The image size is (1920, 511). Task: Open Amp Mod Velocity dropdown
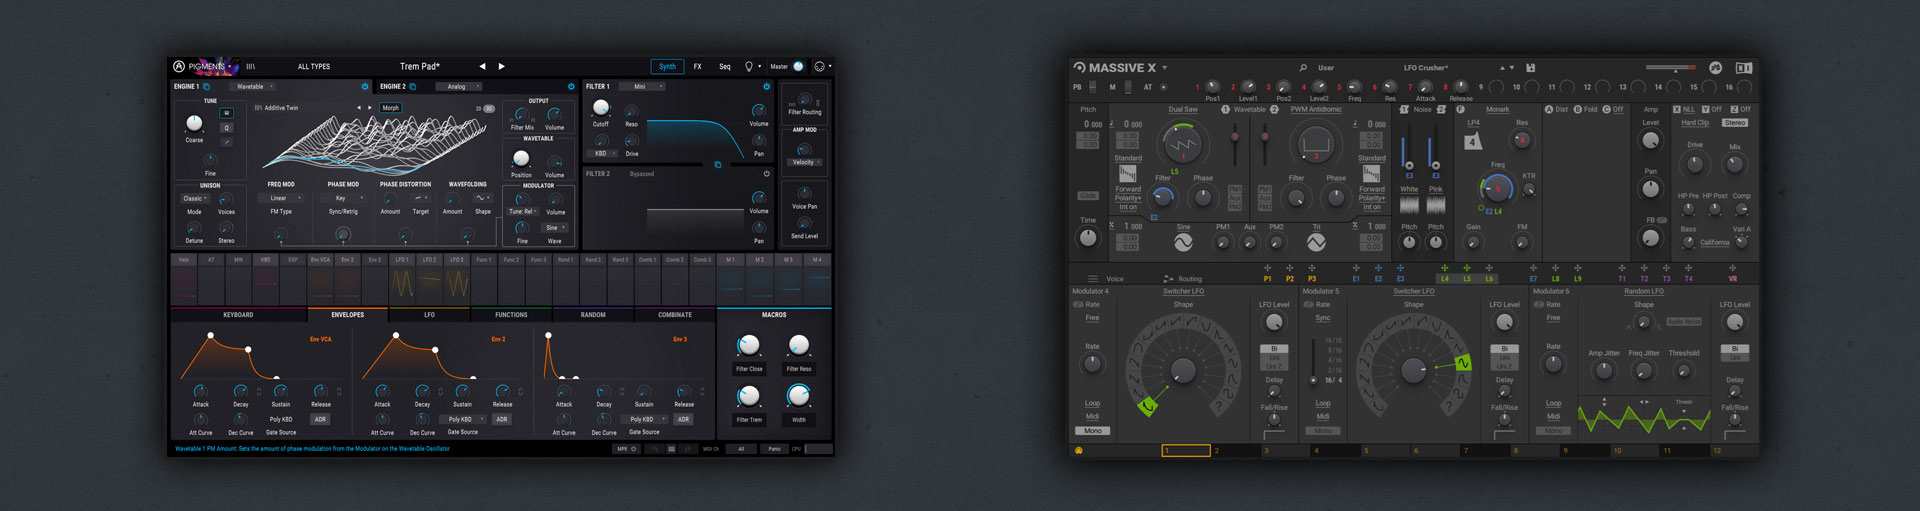point(805,162)
